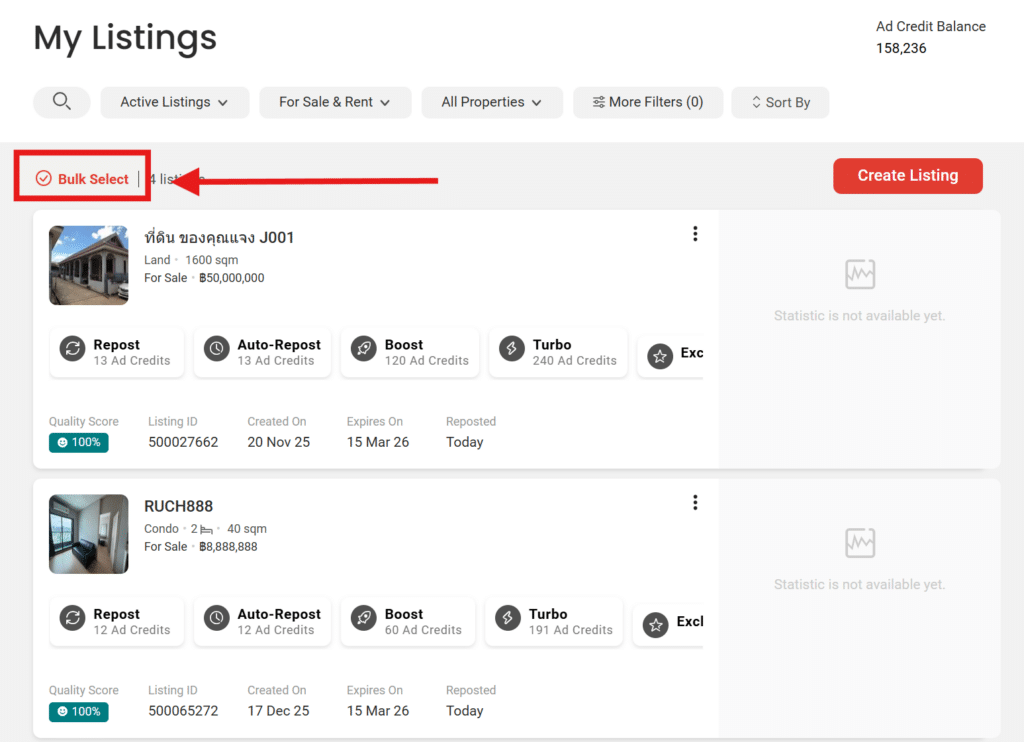
Task: Select Turbo for 191 Ad Credits
Action: coord(554,622)
